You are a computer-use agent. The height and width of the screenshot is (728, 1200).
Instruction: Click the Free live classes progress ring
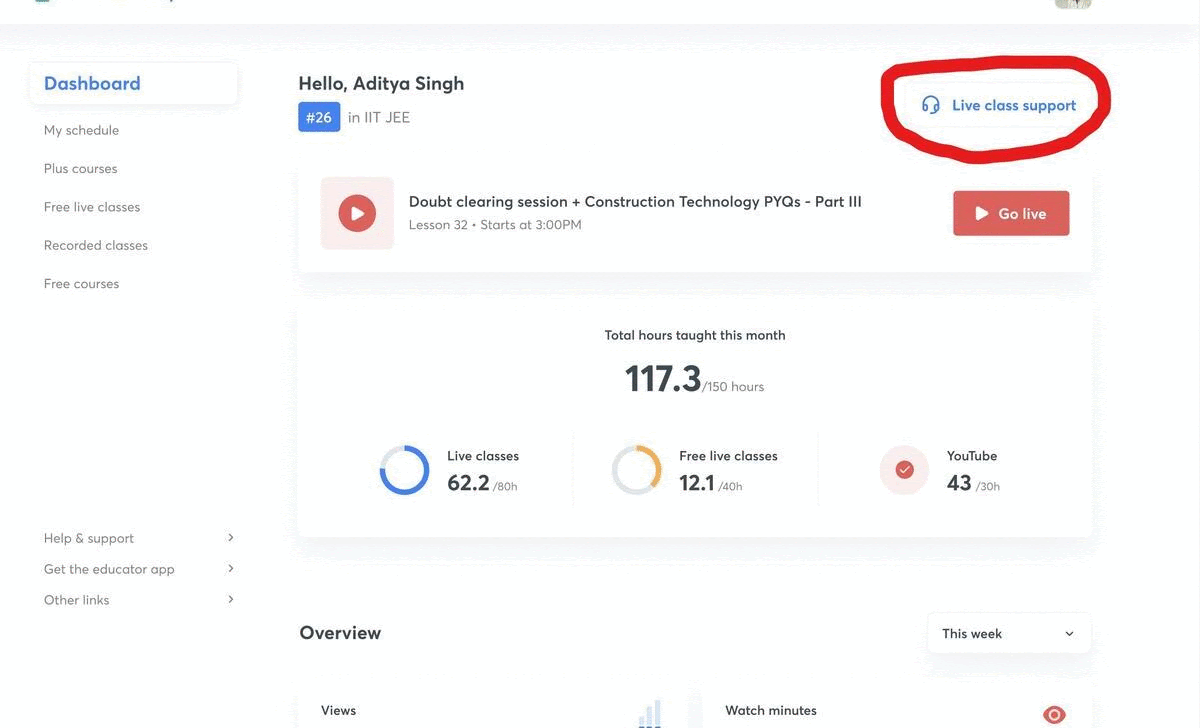point(636,470)
